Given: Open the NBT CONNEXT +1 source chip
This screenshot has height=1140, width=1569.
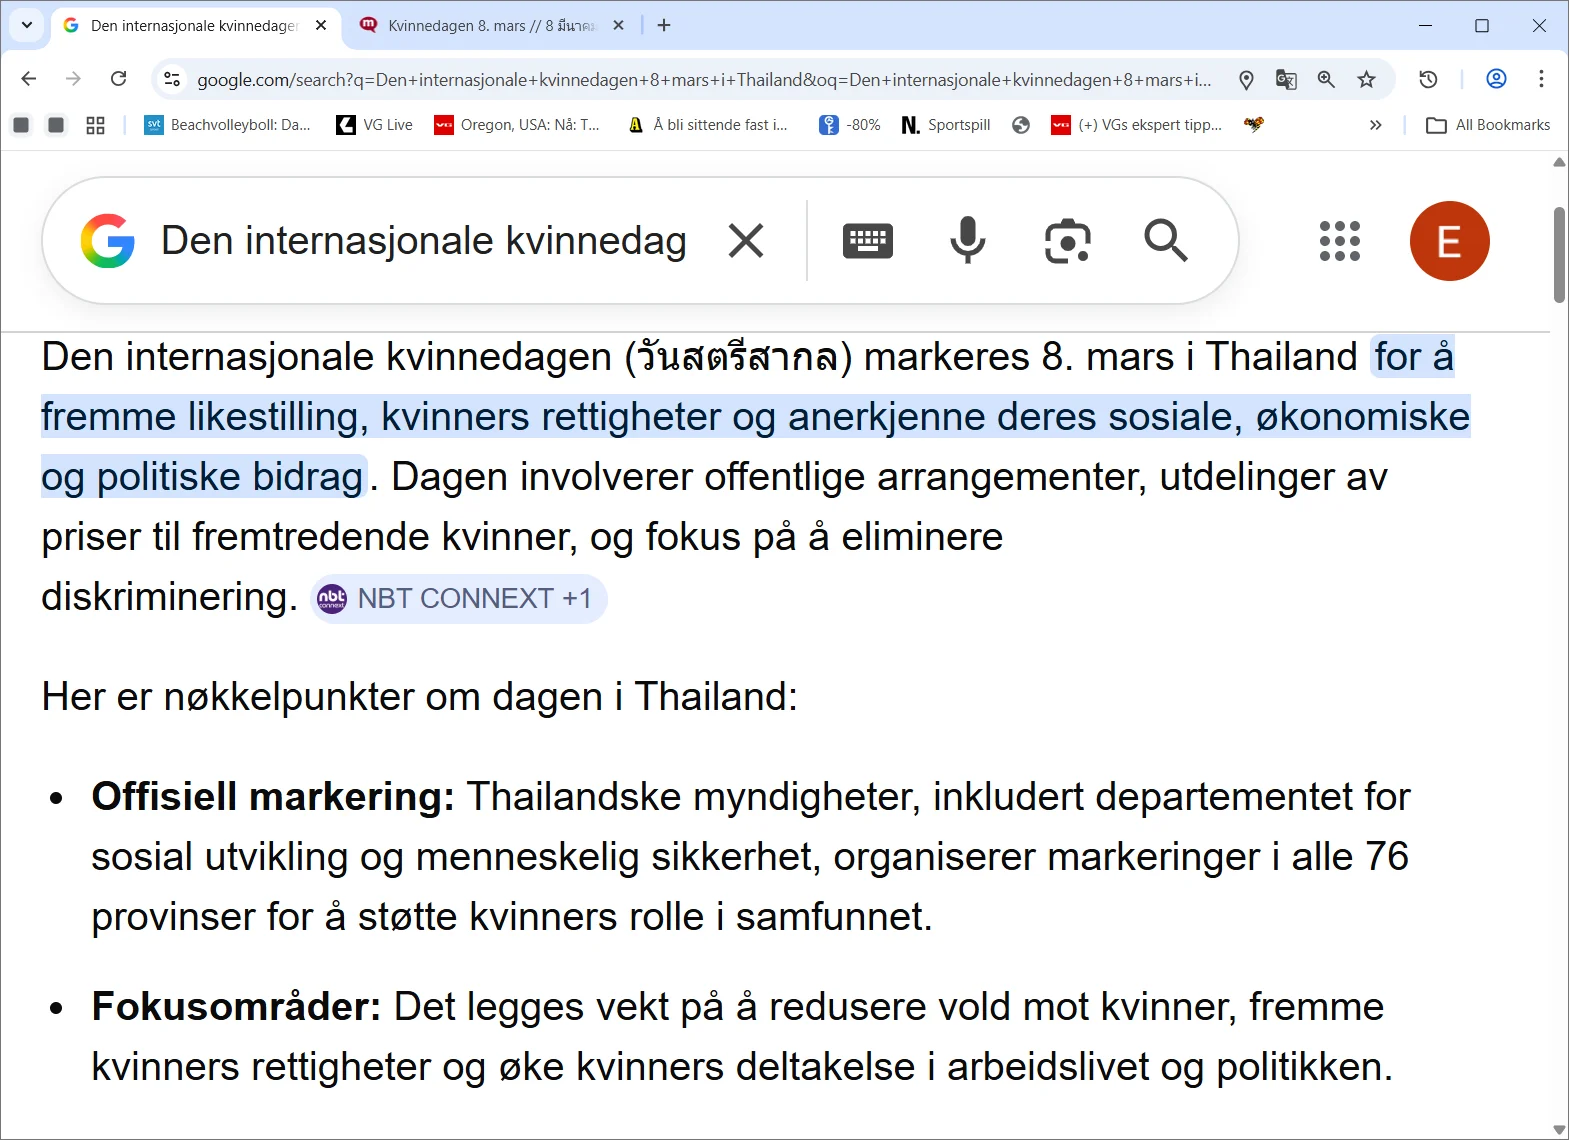Looking at the screenshot, I should point(459,599).
